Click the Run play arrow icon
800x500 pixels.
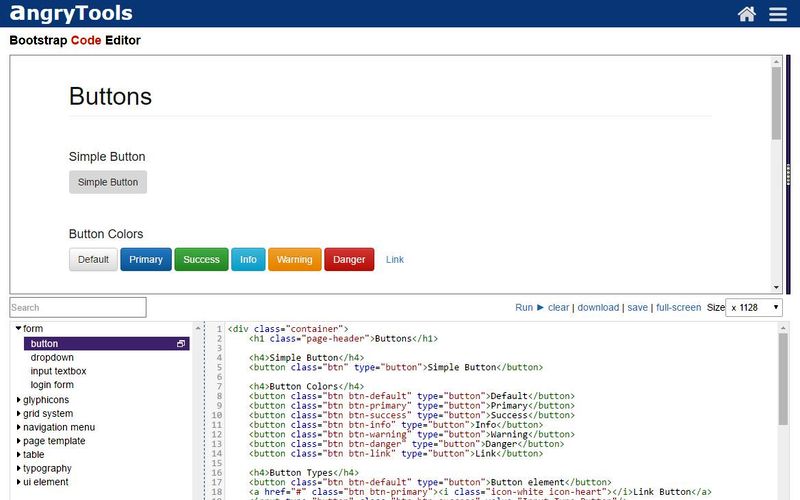pos(540,307)
